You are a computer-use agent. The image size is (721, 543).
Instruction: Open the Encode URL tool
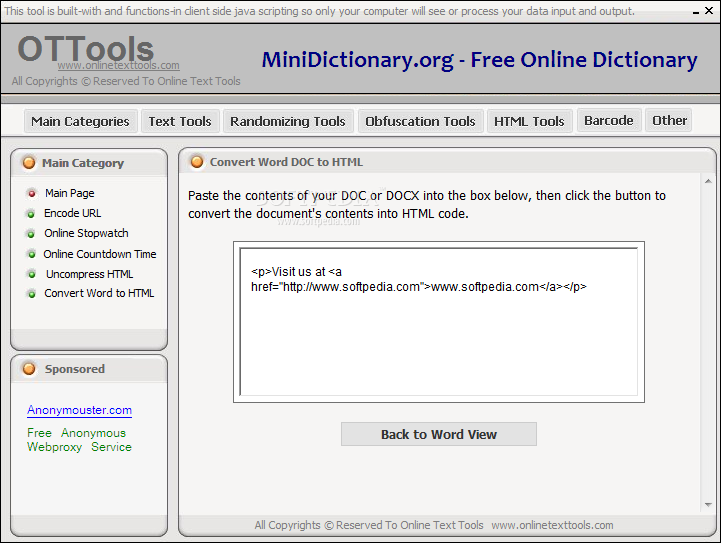point(72,213)
